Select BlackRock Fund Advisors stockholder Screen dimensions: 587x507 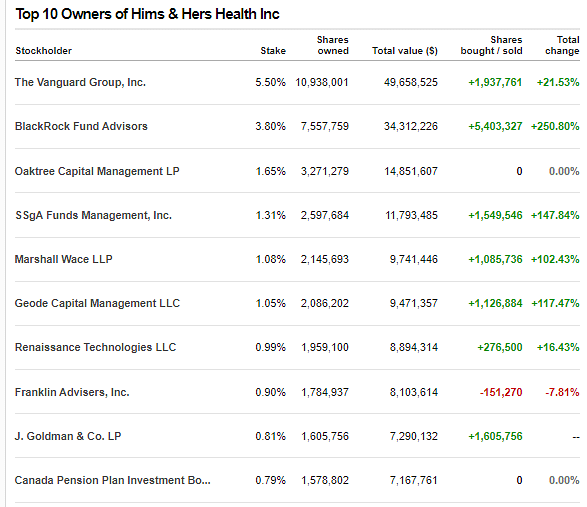81,127
